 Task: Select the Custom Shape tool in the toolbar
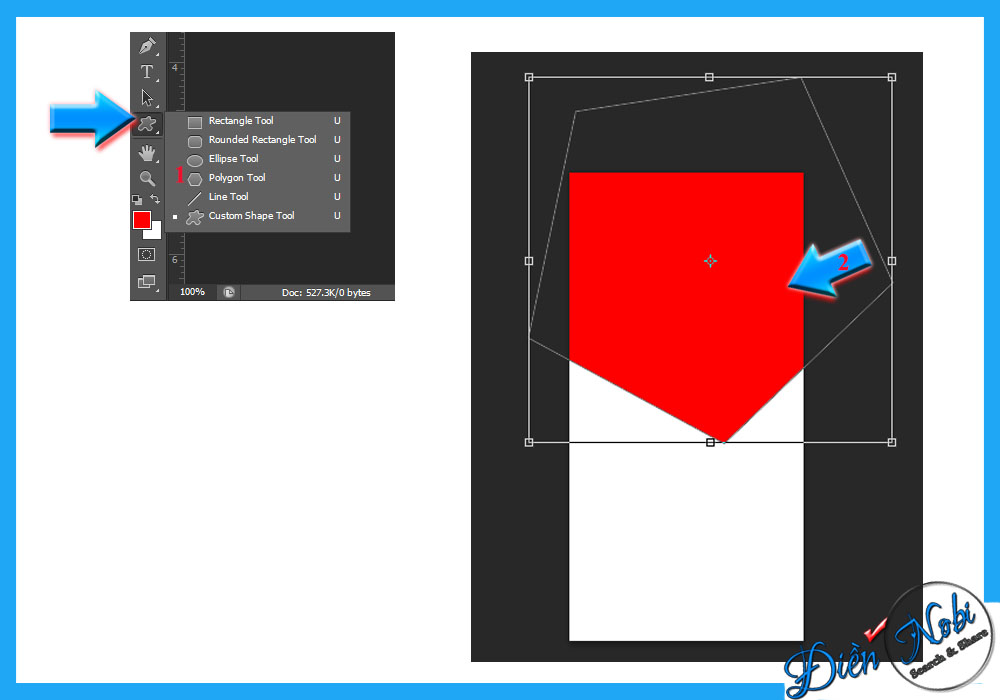147,124
